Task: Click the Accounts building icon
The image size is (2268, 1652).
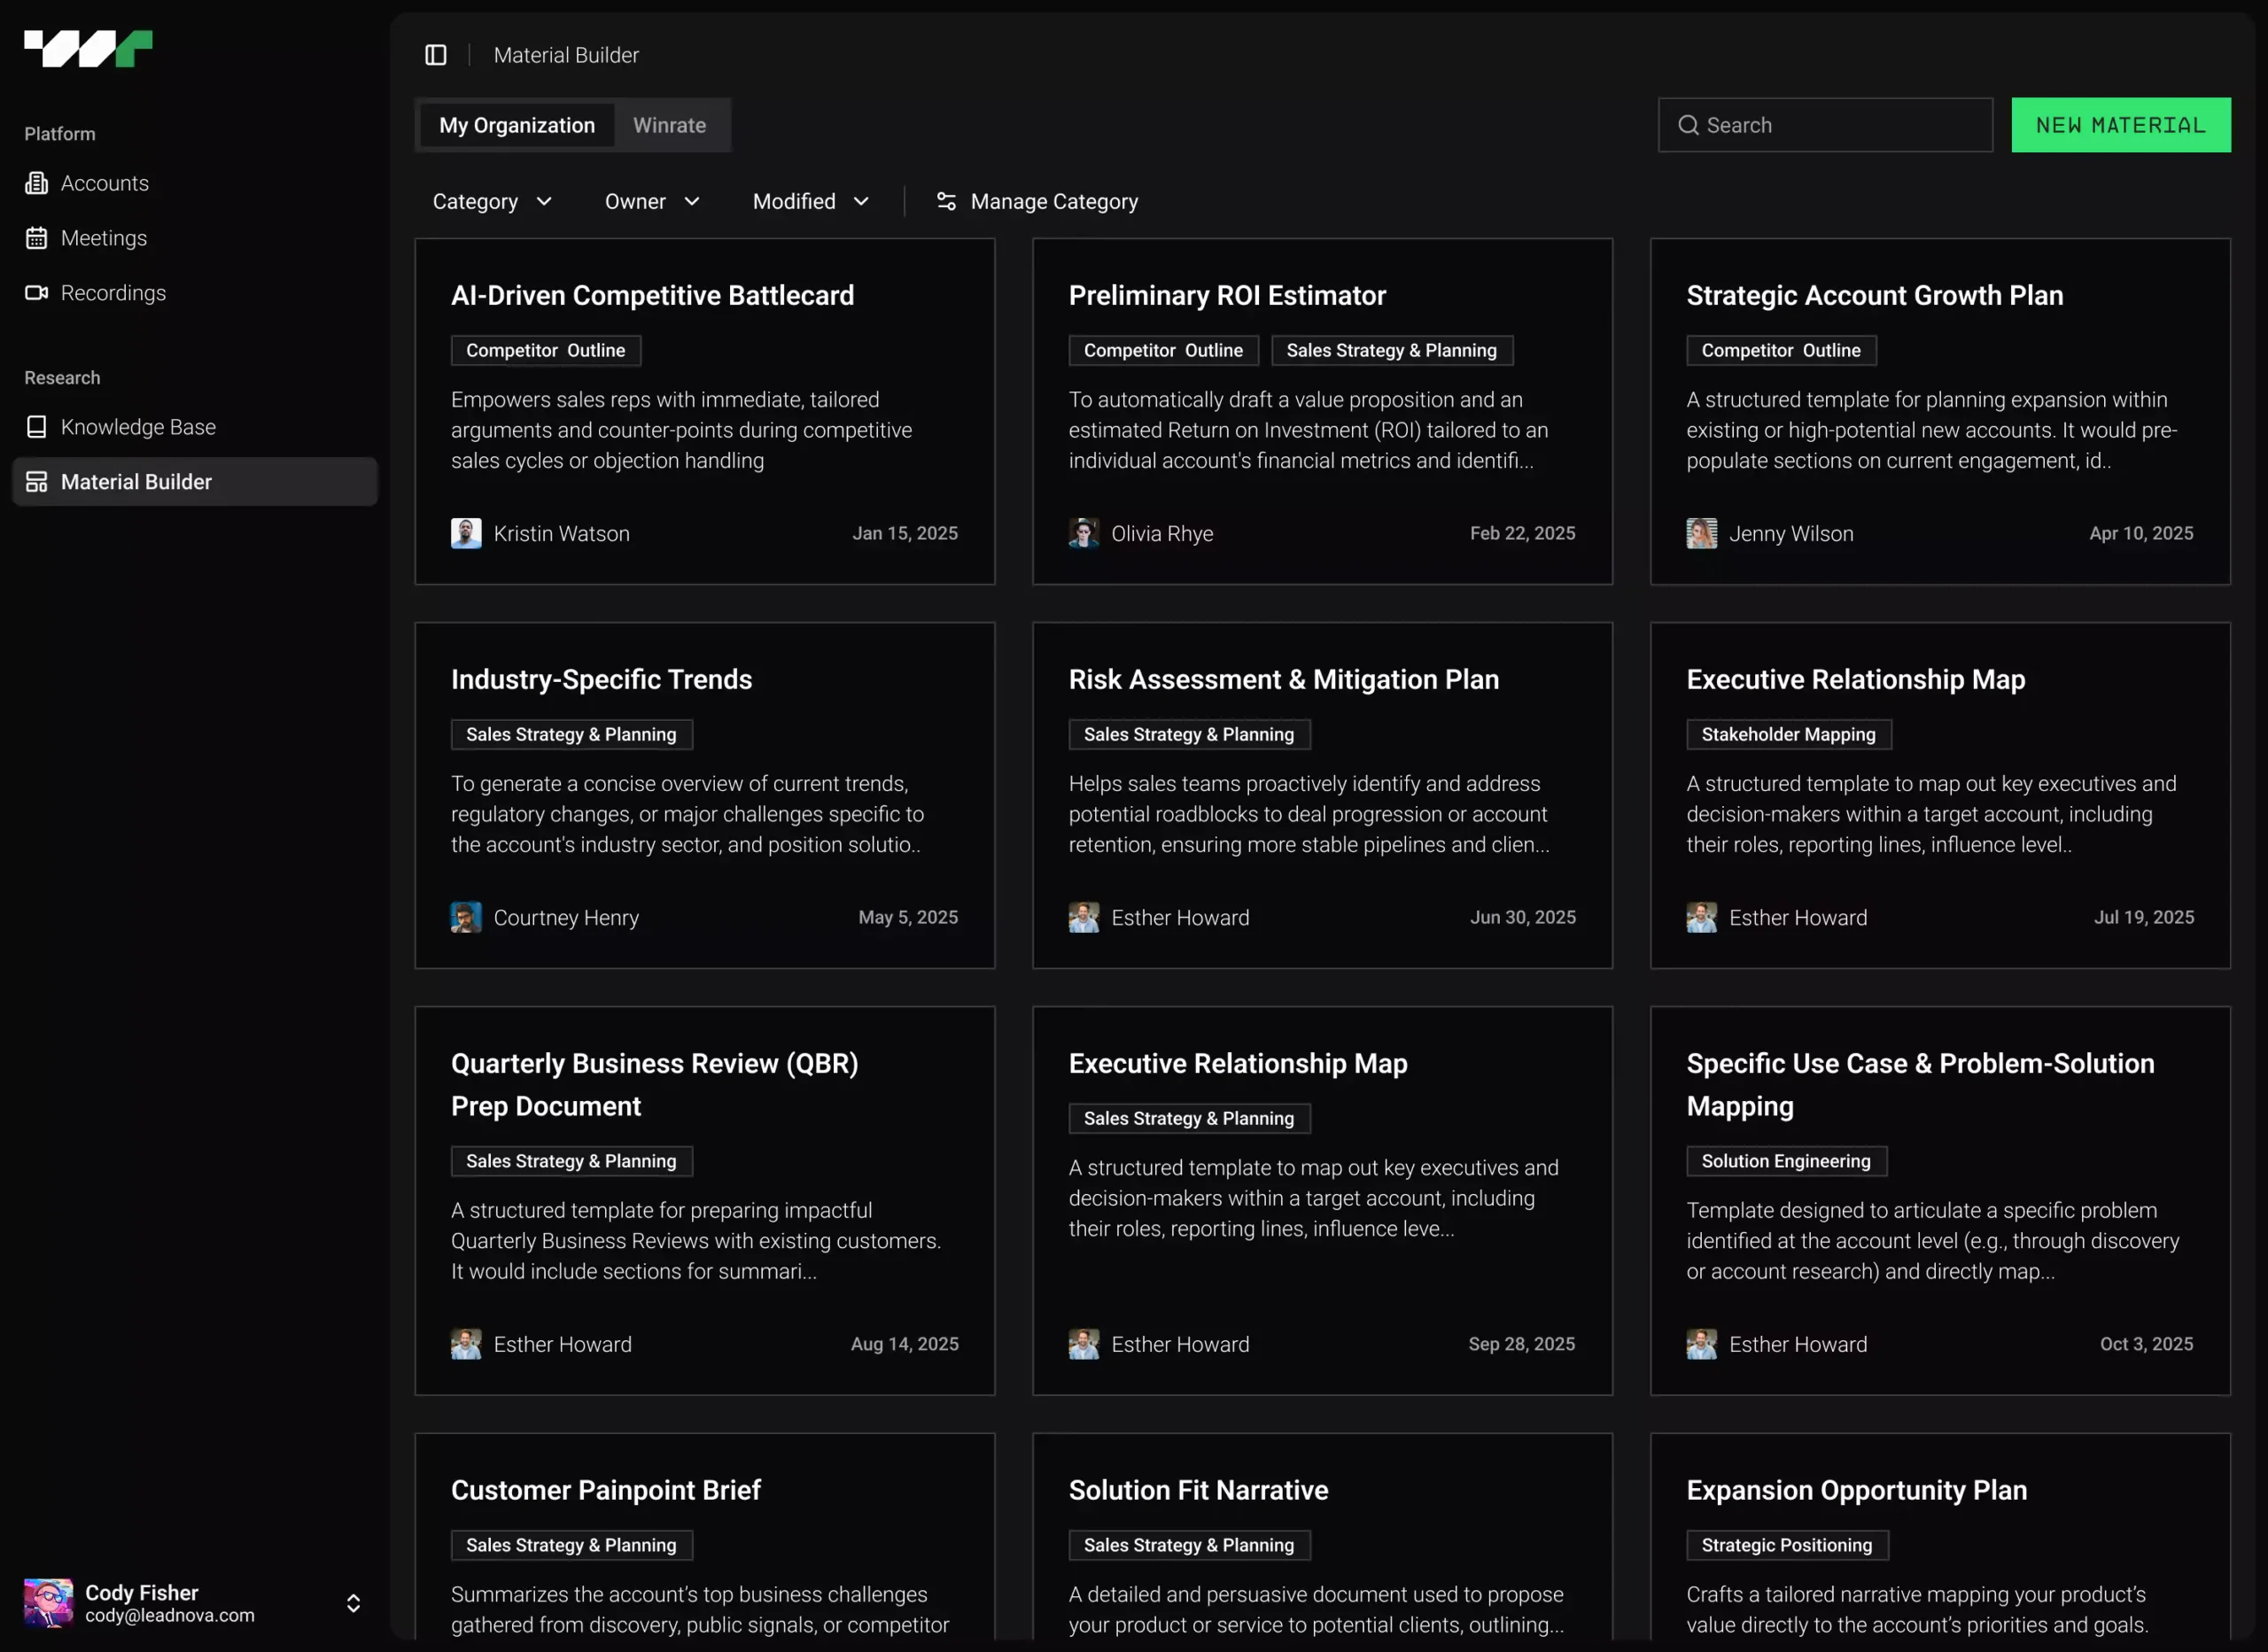Action: coord(37,183)
